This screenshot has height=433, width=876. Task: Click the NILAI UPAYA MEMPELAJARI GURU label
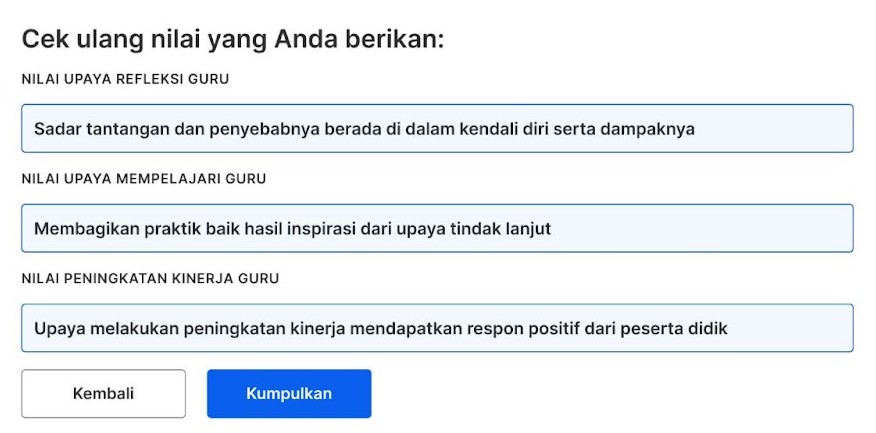[143, 179]
